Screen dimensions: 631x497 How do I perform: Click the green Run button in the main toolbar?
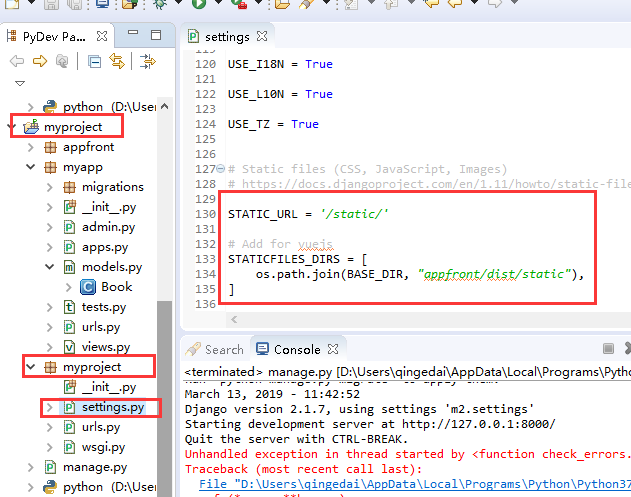tap(199, 4)
